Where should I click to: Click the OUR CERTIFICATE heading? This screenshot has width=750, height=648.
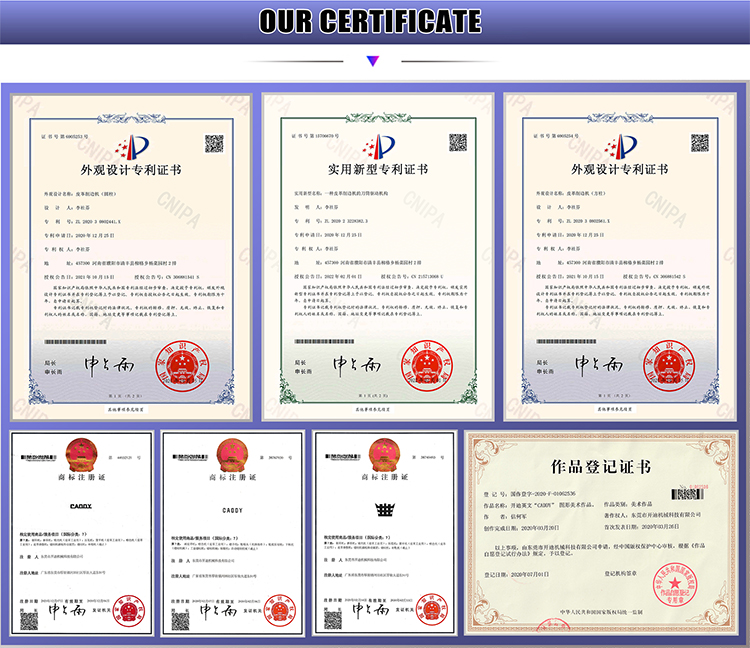370,21
